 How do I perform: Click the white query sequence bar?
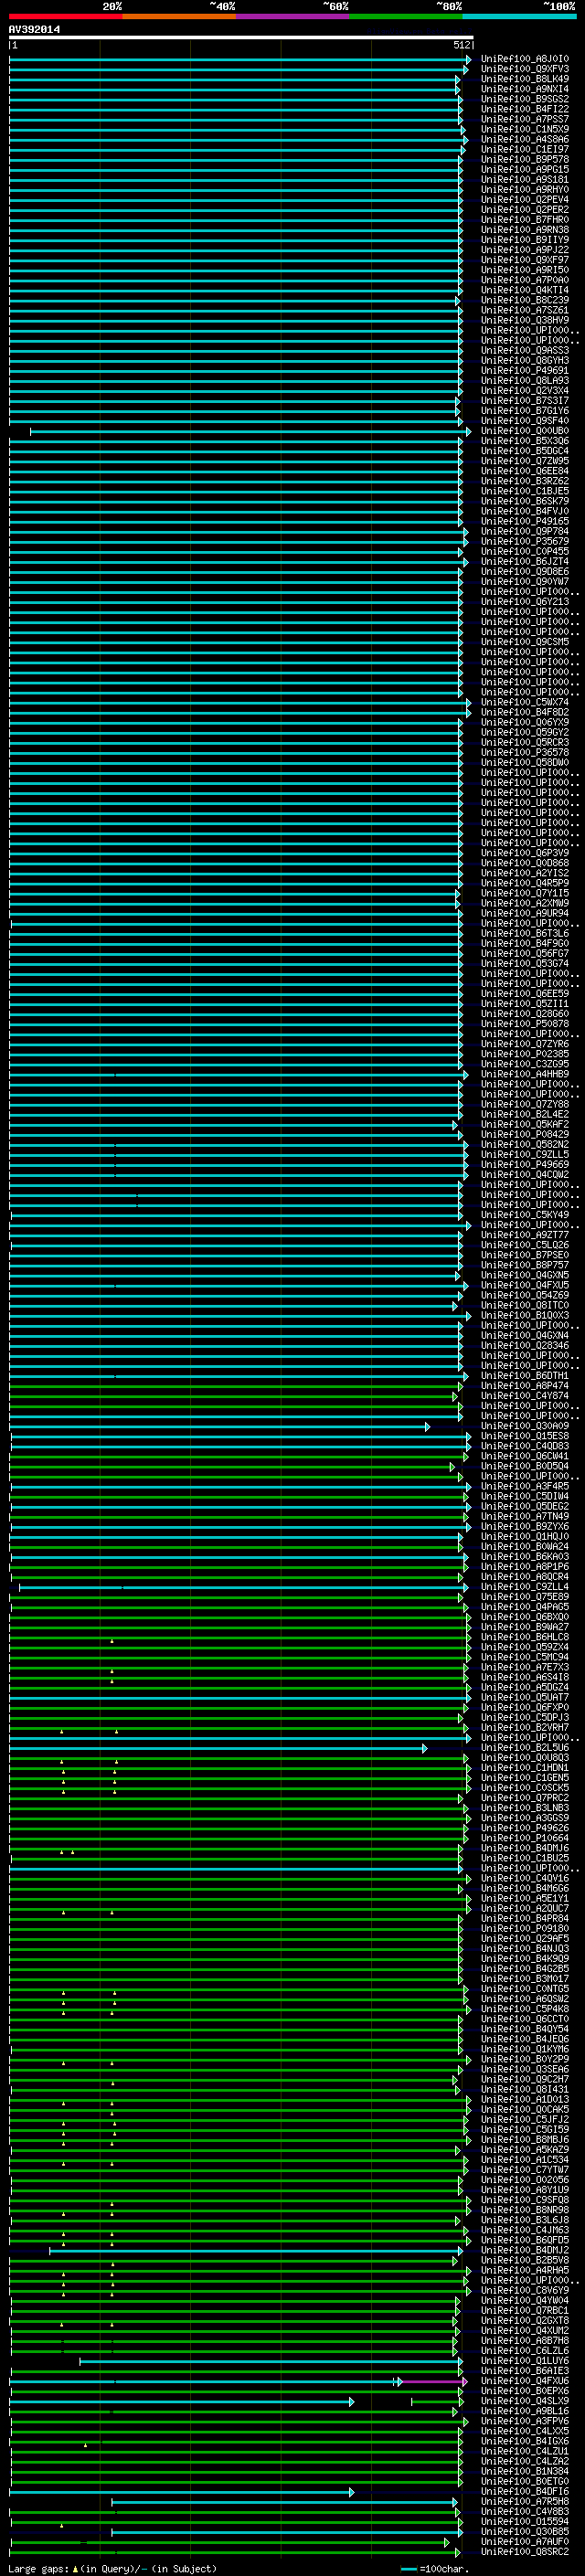click(x=241, y=37)
